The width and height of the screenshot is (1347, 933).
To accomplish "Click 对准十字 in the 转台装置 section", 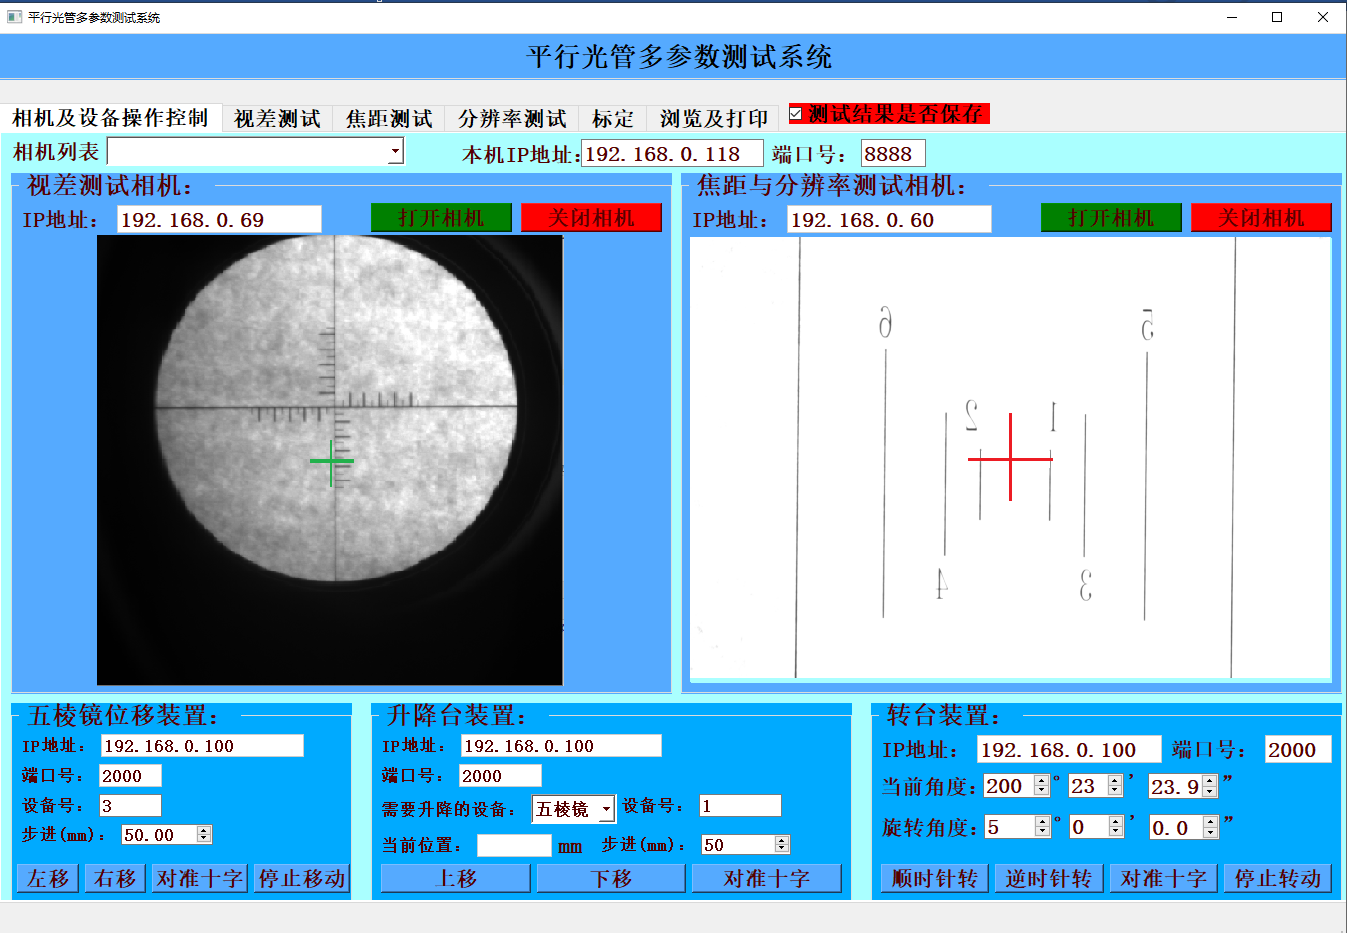I will click(x=1164, y=879).
